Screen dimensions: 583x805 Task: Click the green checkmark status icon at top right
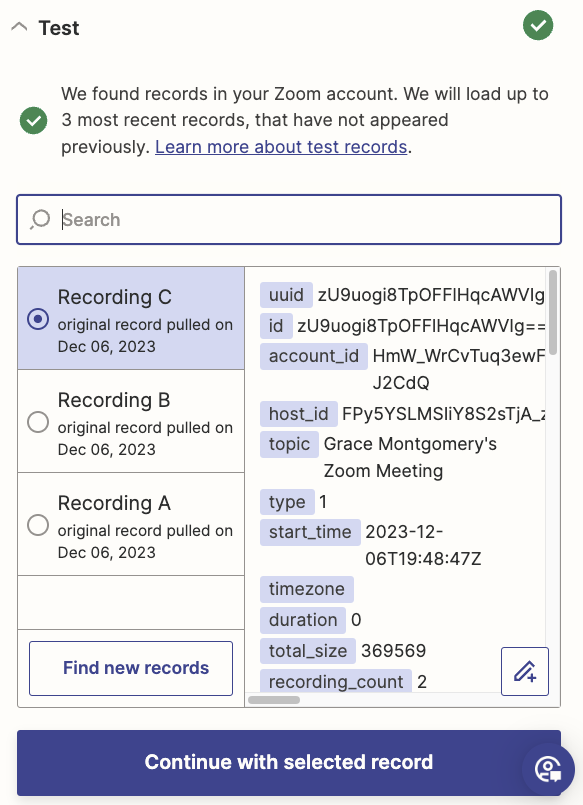538,26
